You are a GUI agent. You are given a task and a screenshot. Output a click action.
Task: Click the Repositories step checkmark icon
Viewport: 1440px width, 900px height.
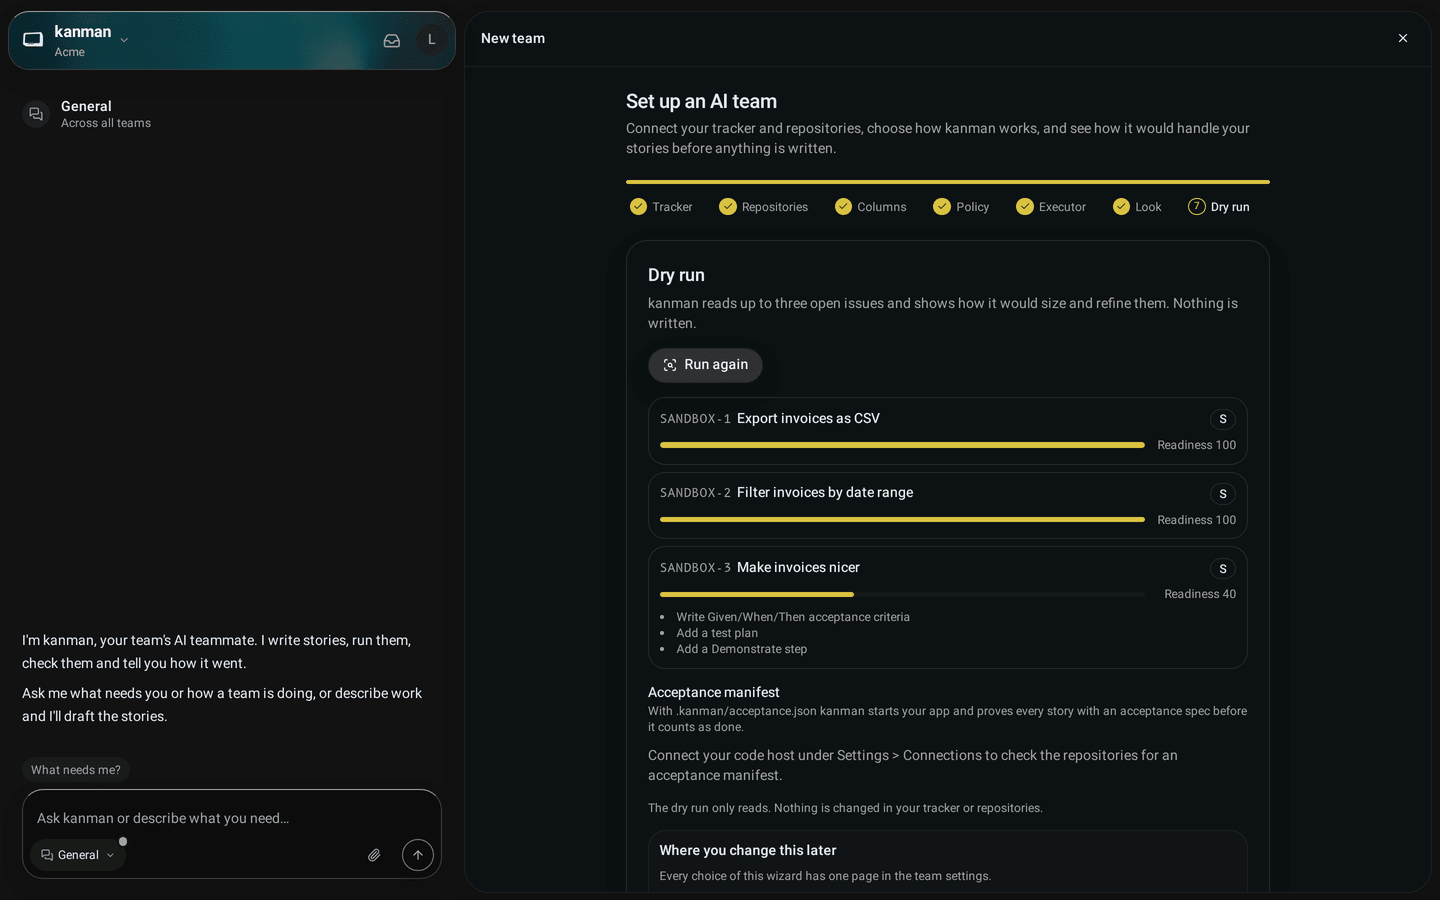[728, 207]
